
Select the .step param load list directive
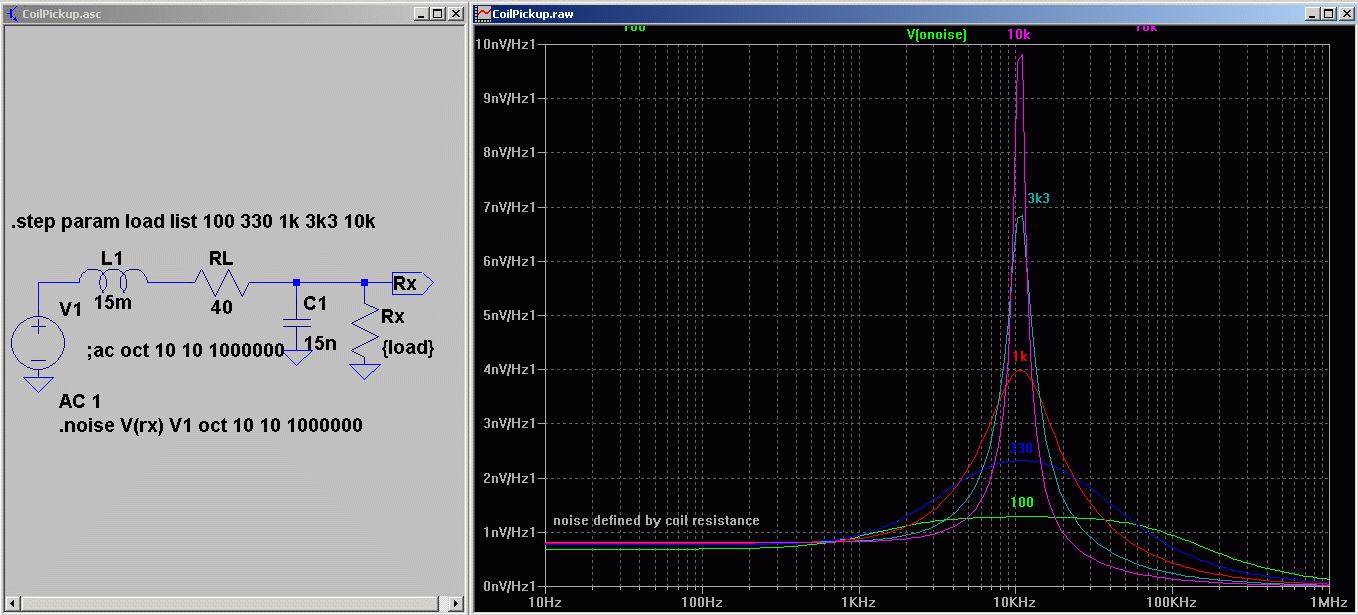pyautogui.click(x=193, y=222)
